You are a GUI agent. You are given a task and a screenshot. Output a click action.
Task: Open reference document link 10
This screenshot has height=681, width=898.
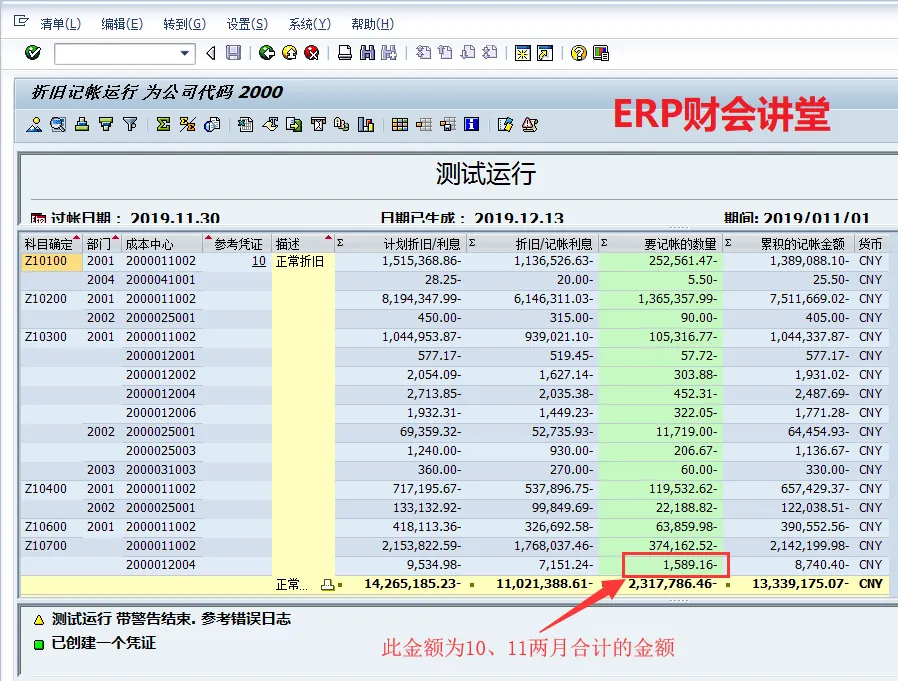pyautogui.click(x=259, y=261)
